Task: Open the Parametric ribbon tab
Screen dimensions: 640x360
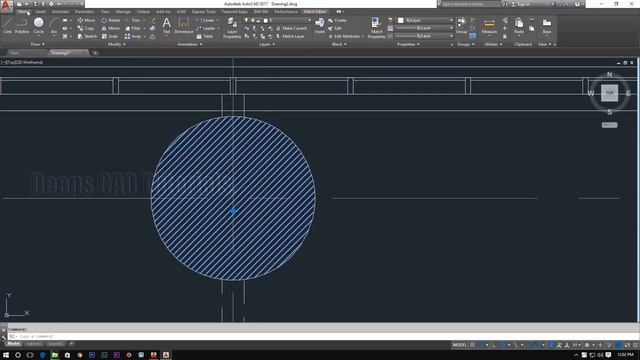Action: point(84,12)
